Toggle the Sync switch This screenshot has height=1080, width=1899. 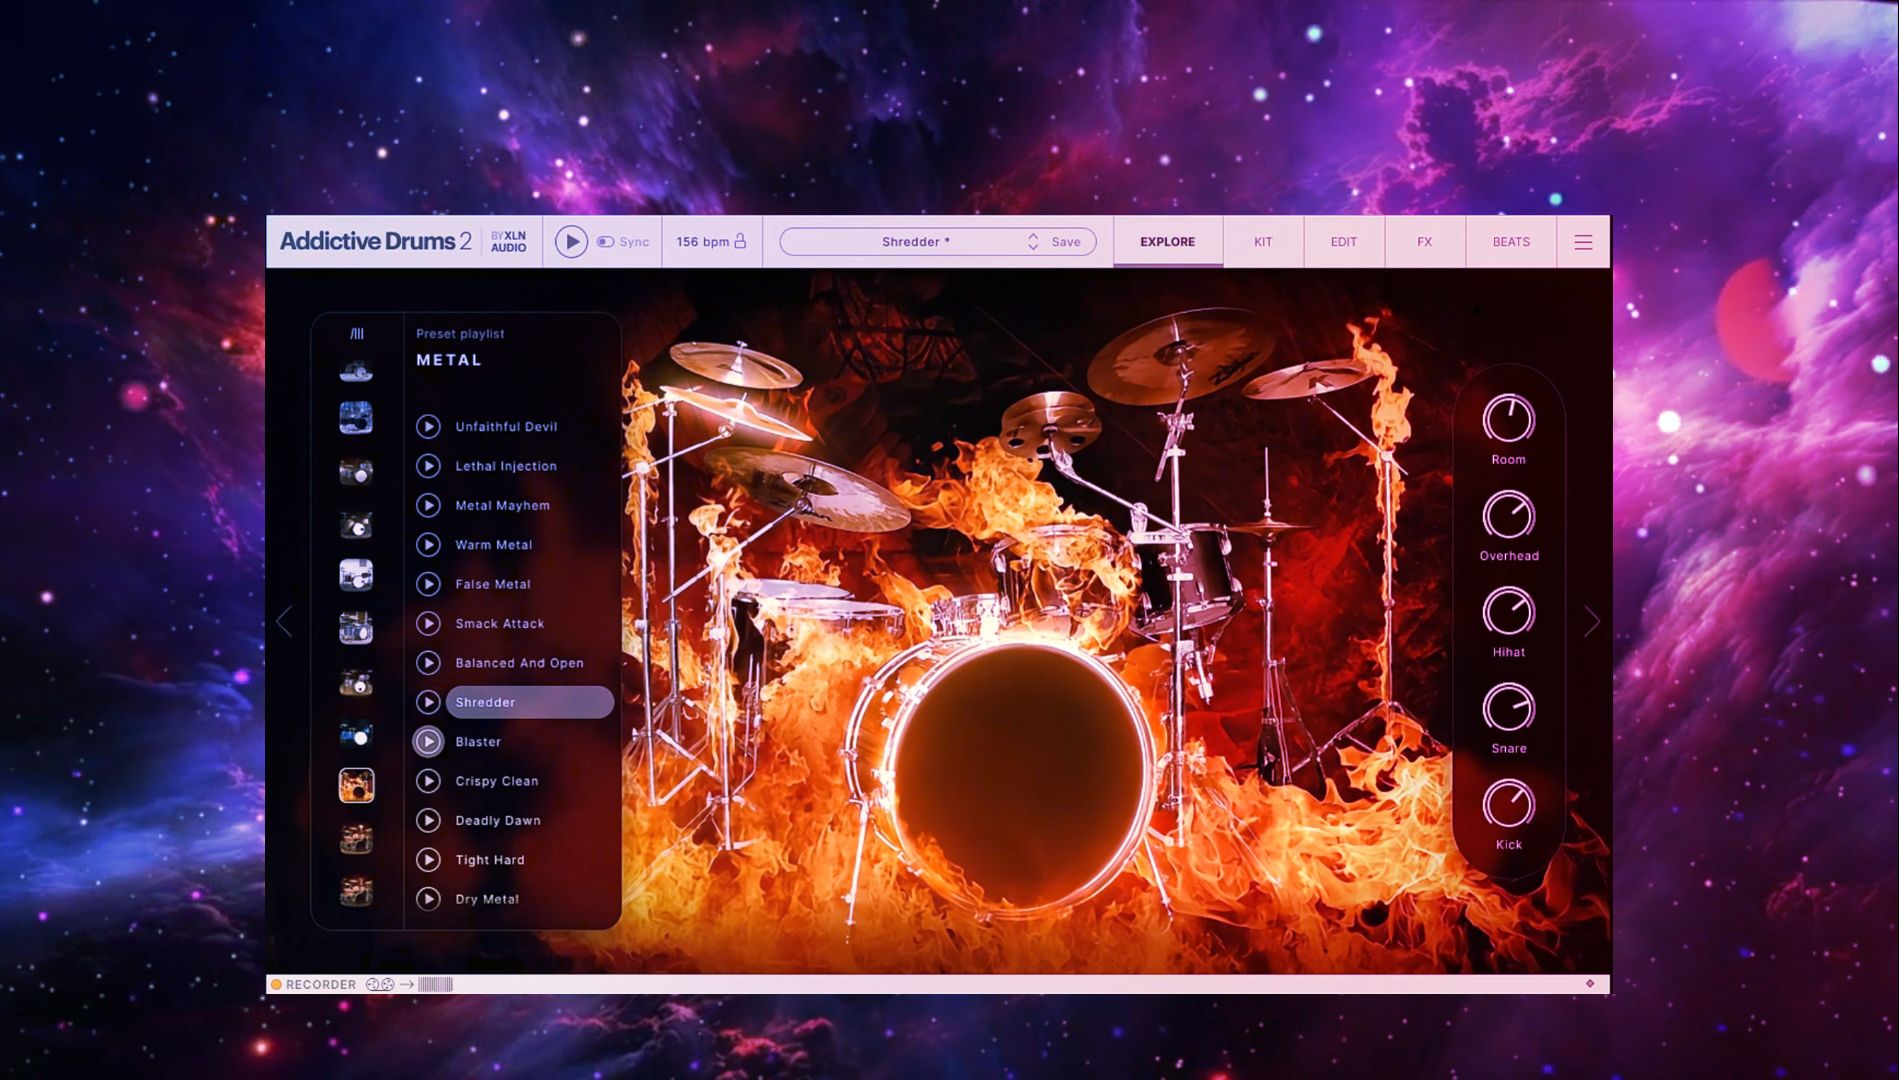point(606,242)
